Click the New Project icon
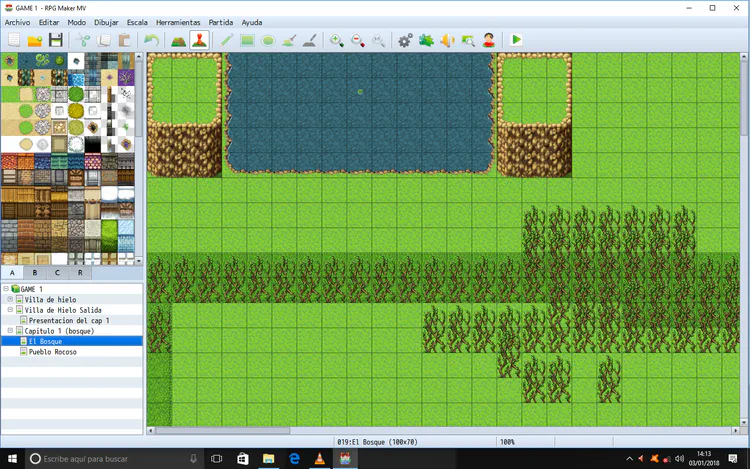Image resolution: width=750 pixels, height=469 pixels. tap(14, 40)
